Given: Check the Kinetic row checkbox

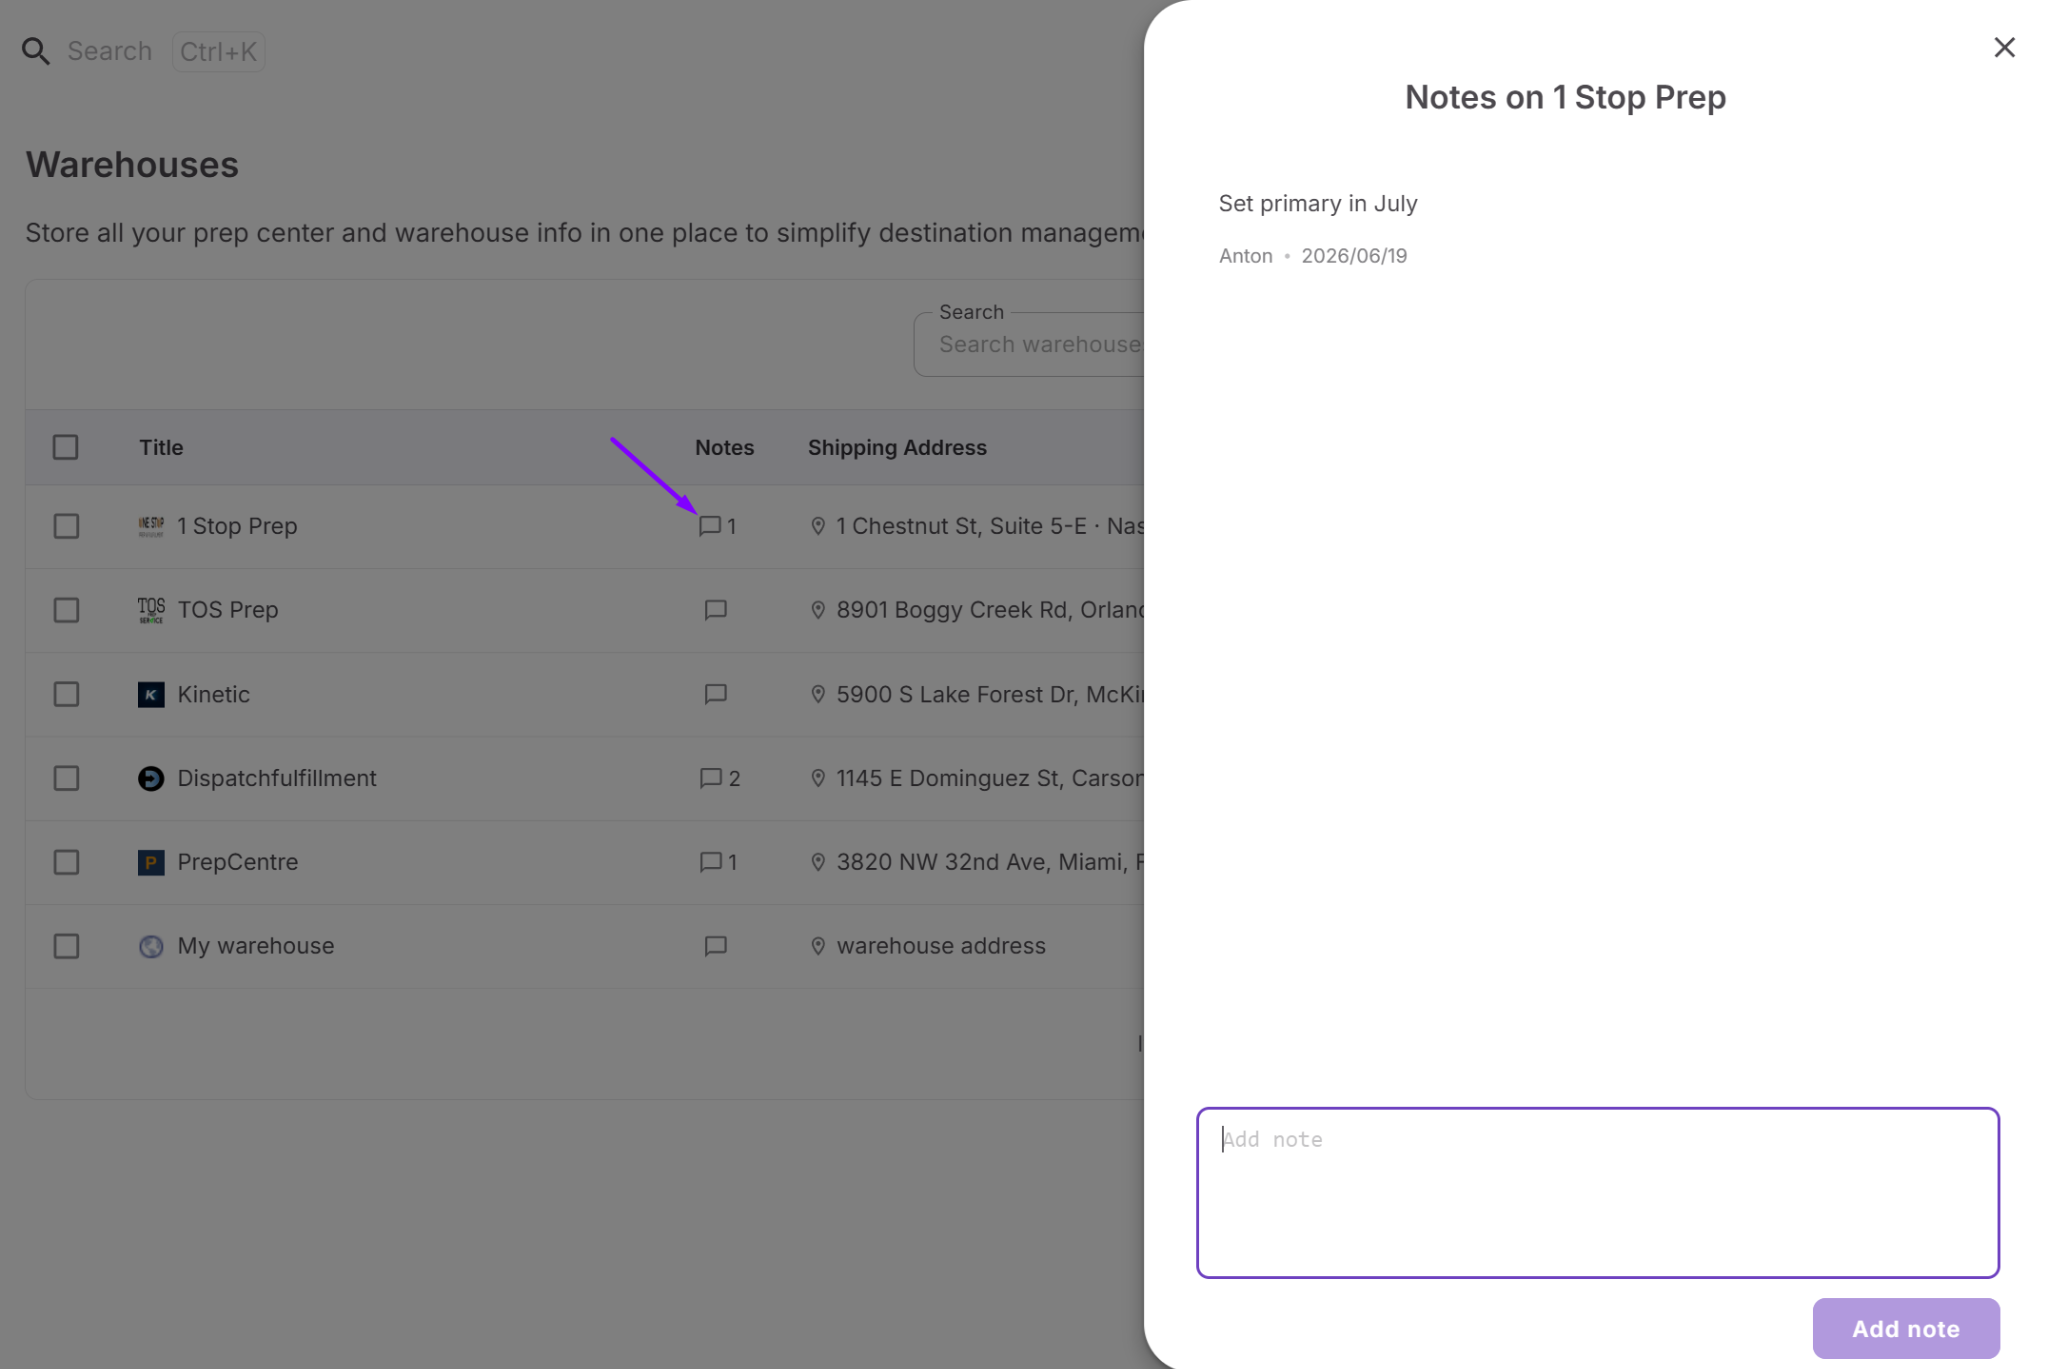Looking at the screenshot, I should pyautogui.click(x=66, y=694).
